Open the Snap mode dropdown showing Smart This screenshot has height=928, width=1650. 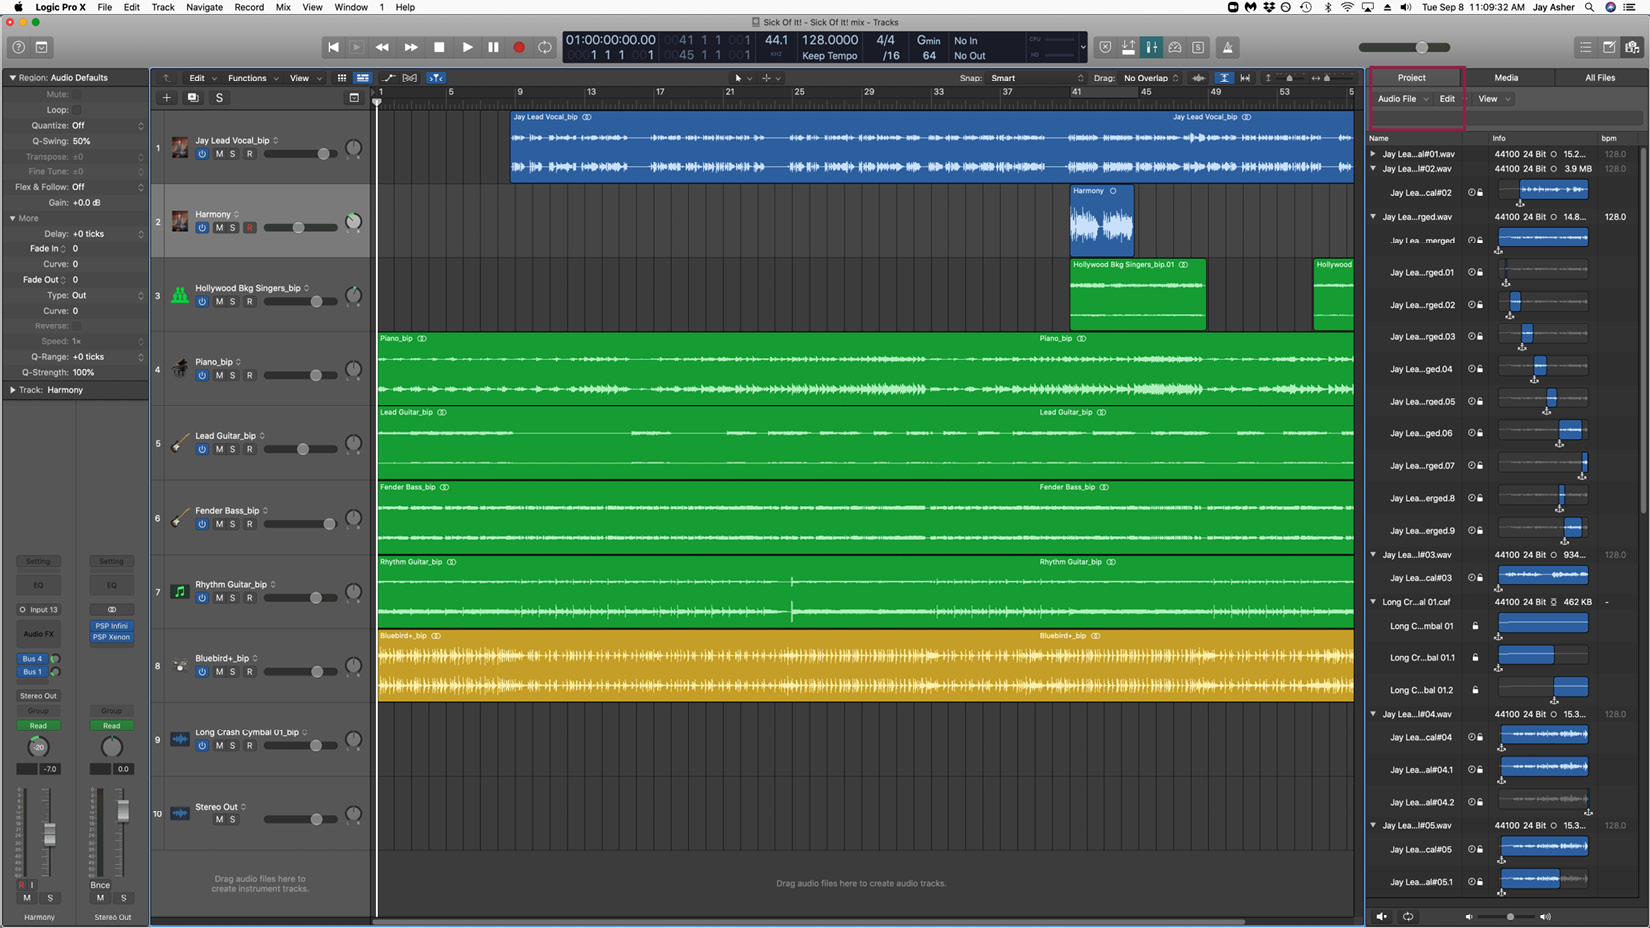(x=1036, y=78)
